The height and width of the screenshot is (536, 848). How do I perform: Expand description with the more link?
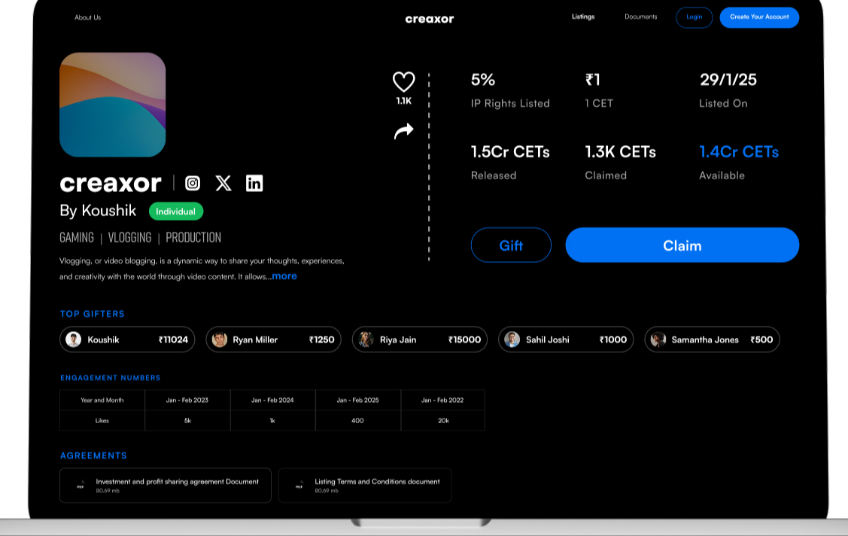tap(284, 276)
